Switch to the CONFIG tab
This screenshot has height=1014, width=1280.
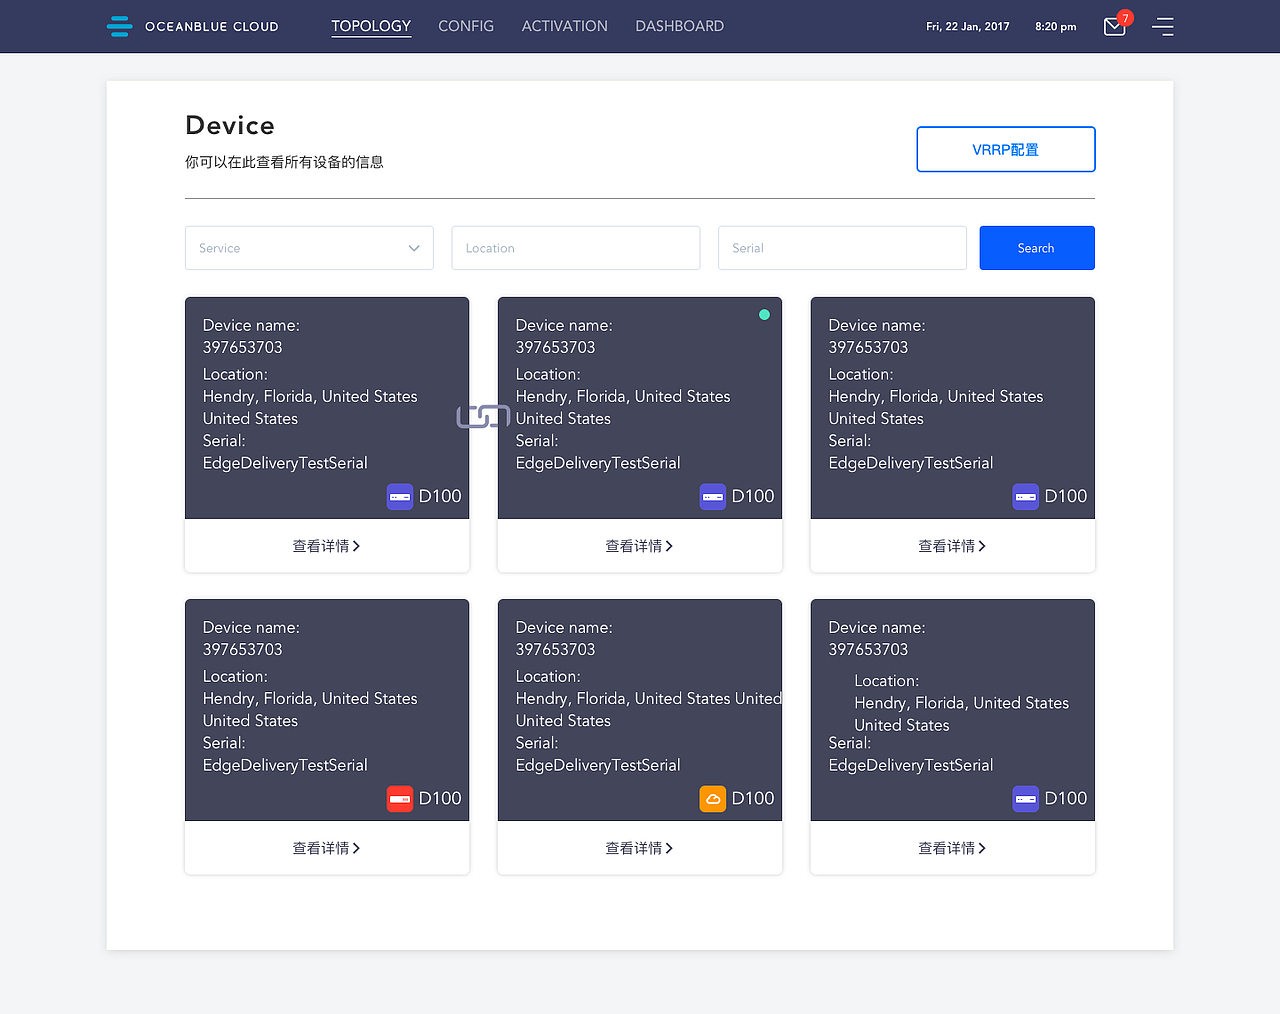click(x=466, y=26)
